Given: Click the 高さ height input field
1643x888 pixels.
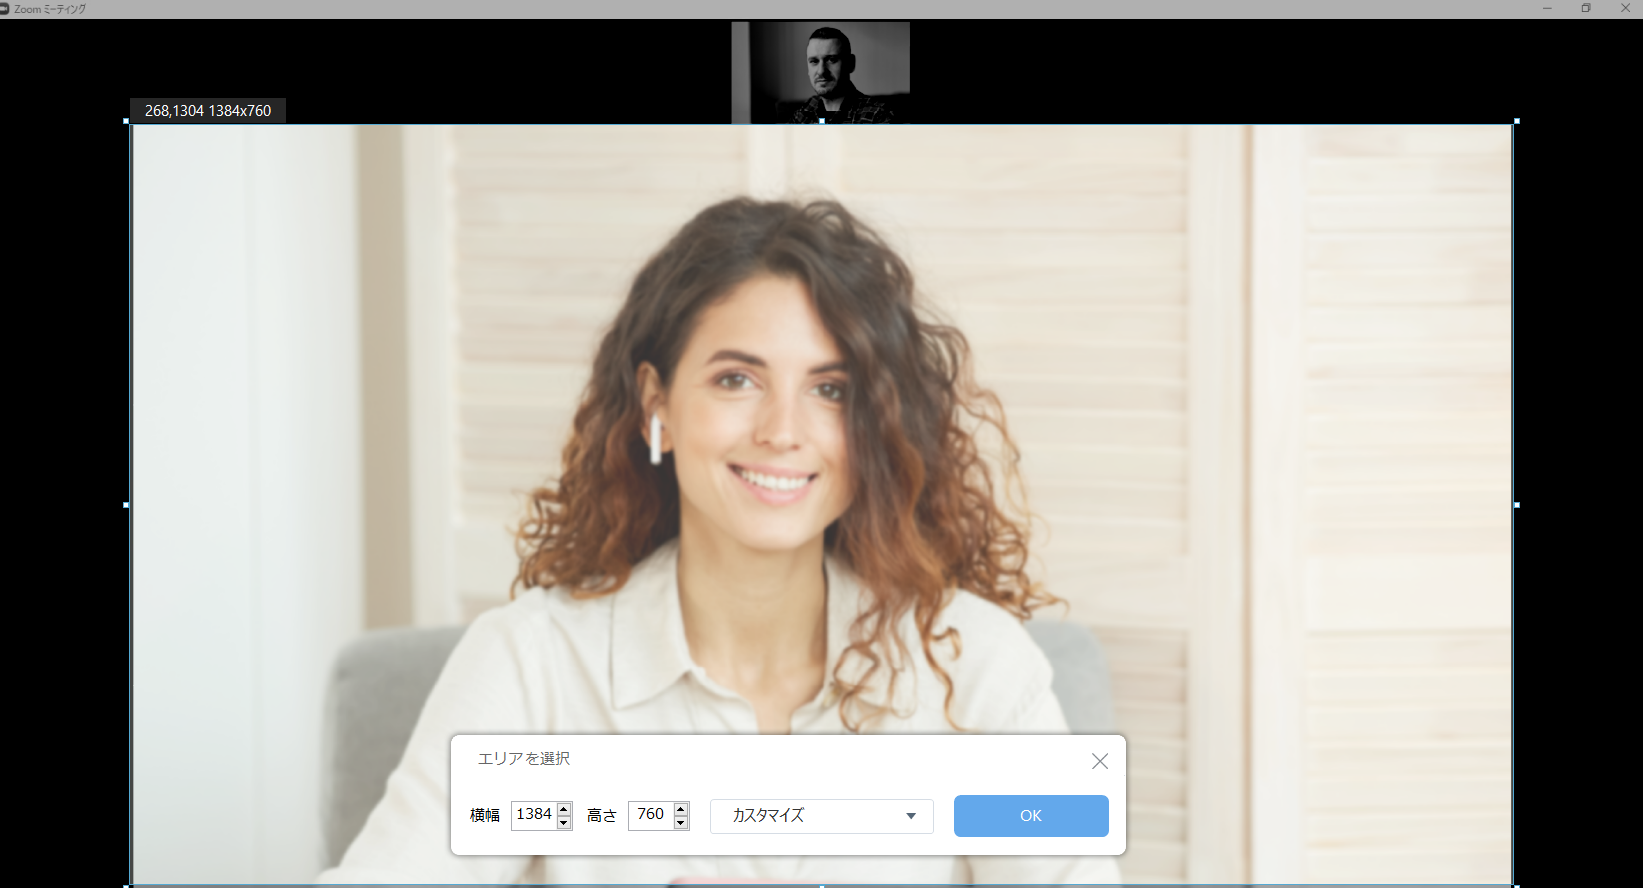Looking at the screenshot, I should coord(650,815).
